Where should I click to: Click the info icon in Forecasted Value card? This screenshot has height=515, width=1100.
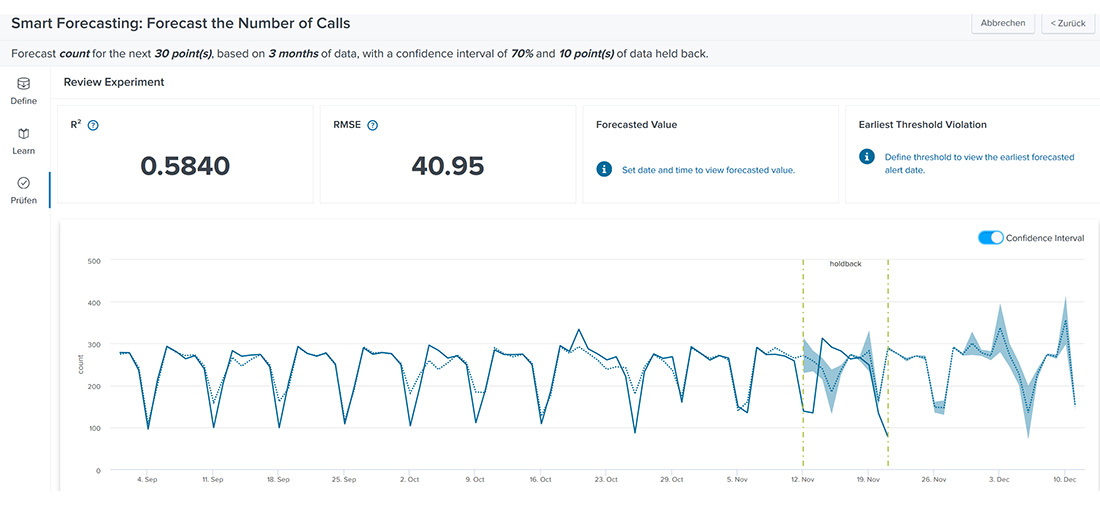coord(604,170)
